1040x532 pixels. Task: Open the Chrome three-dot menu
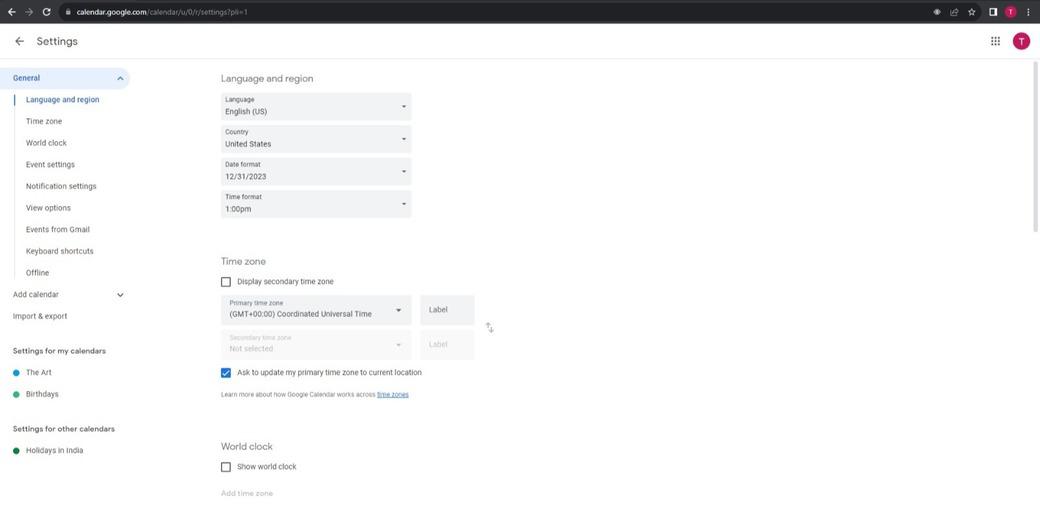(1028, 12)
